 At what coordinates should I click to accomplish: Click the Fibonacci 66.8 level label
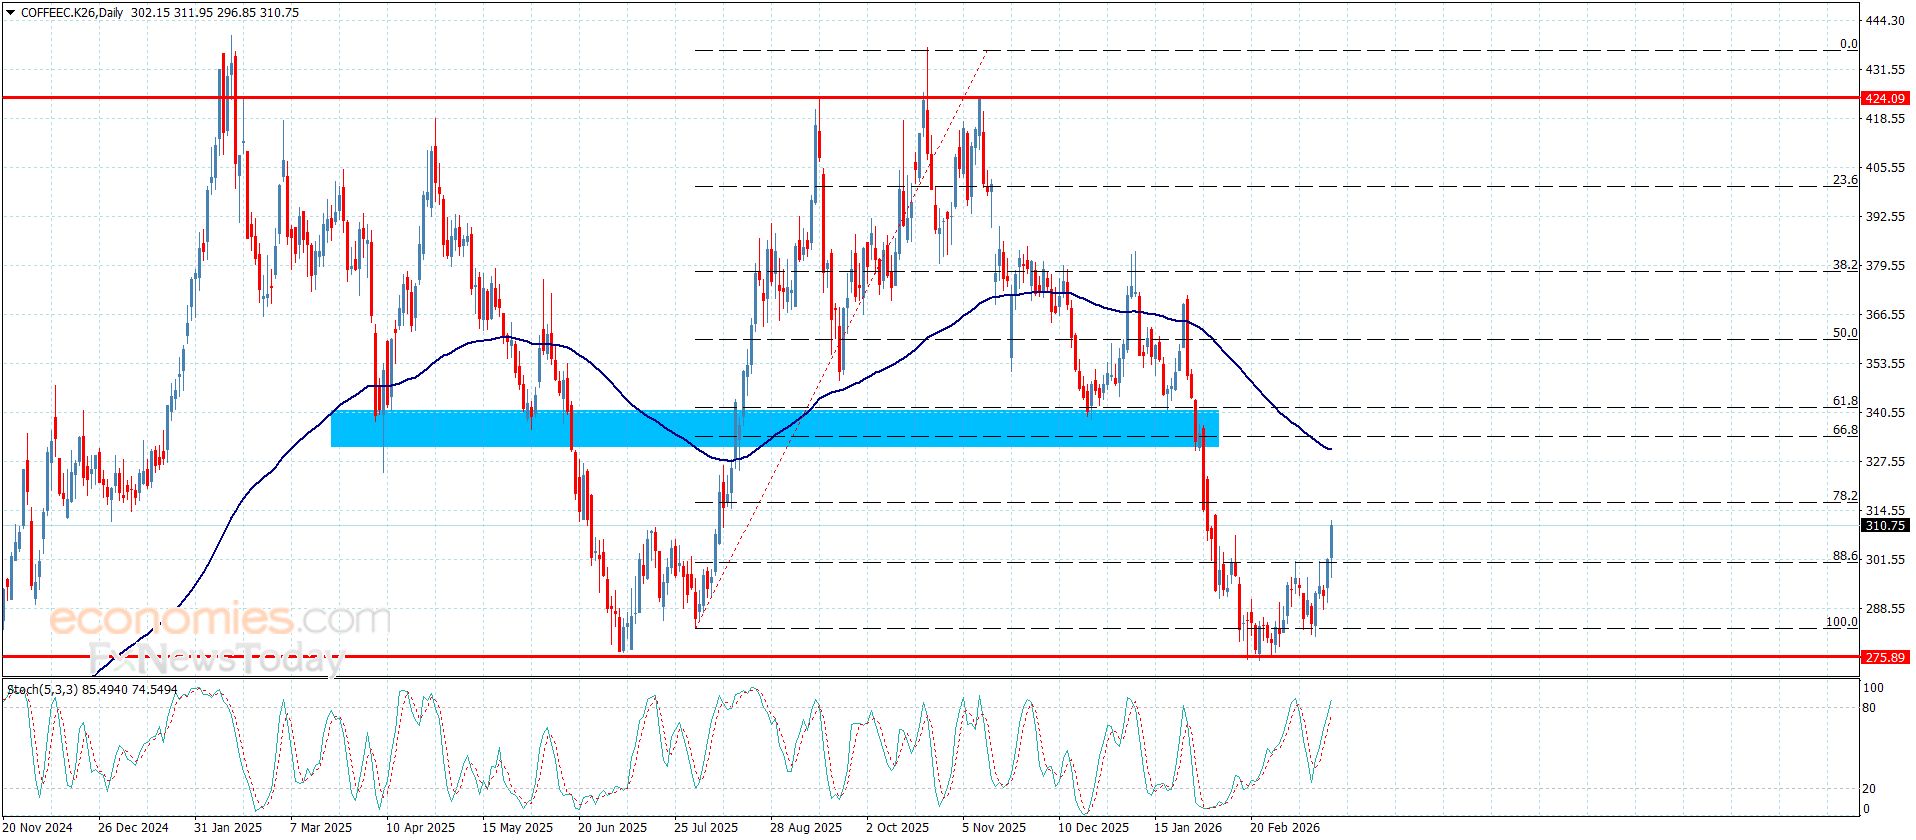(1845, 430)
